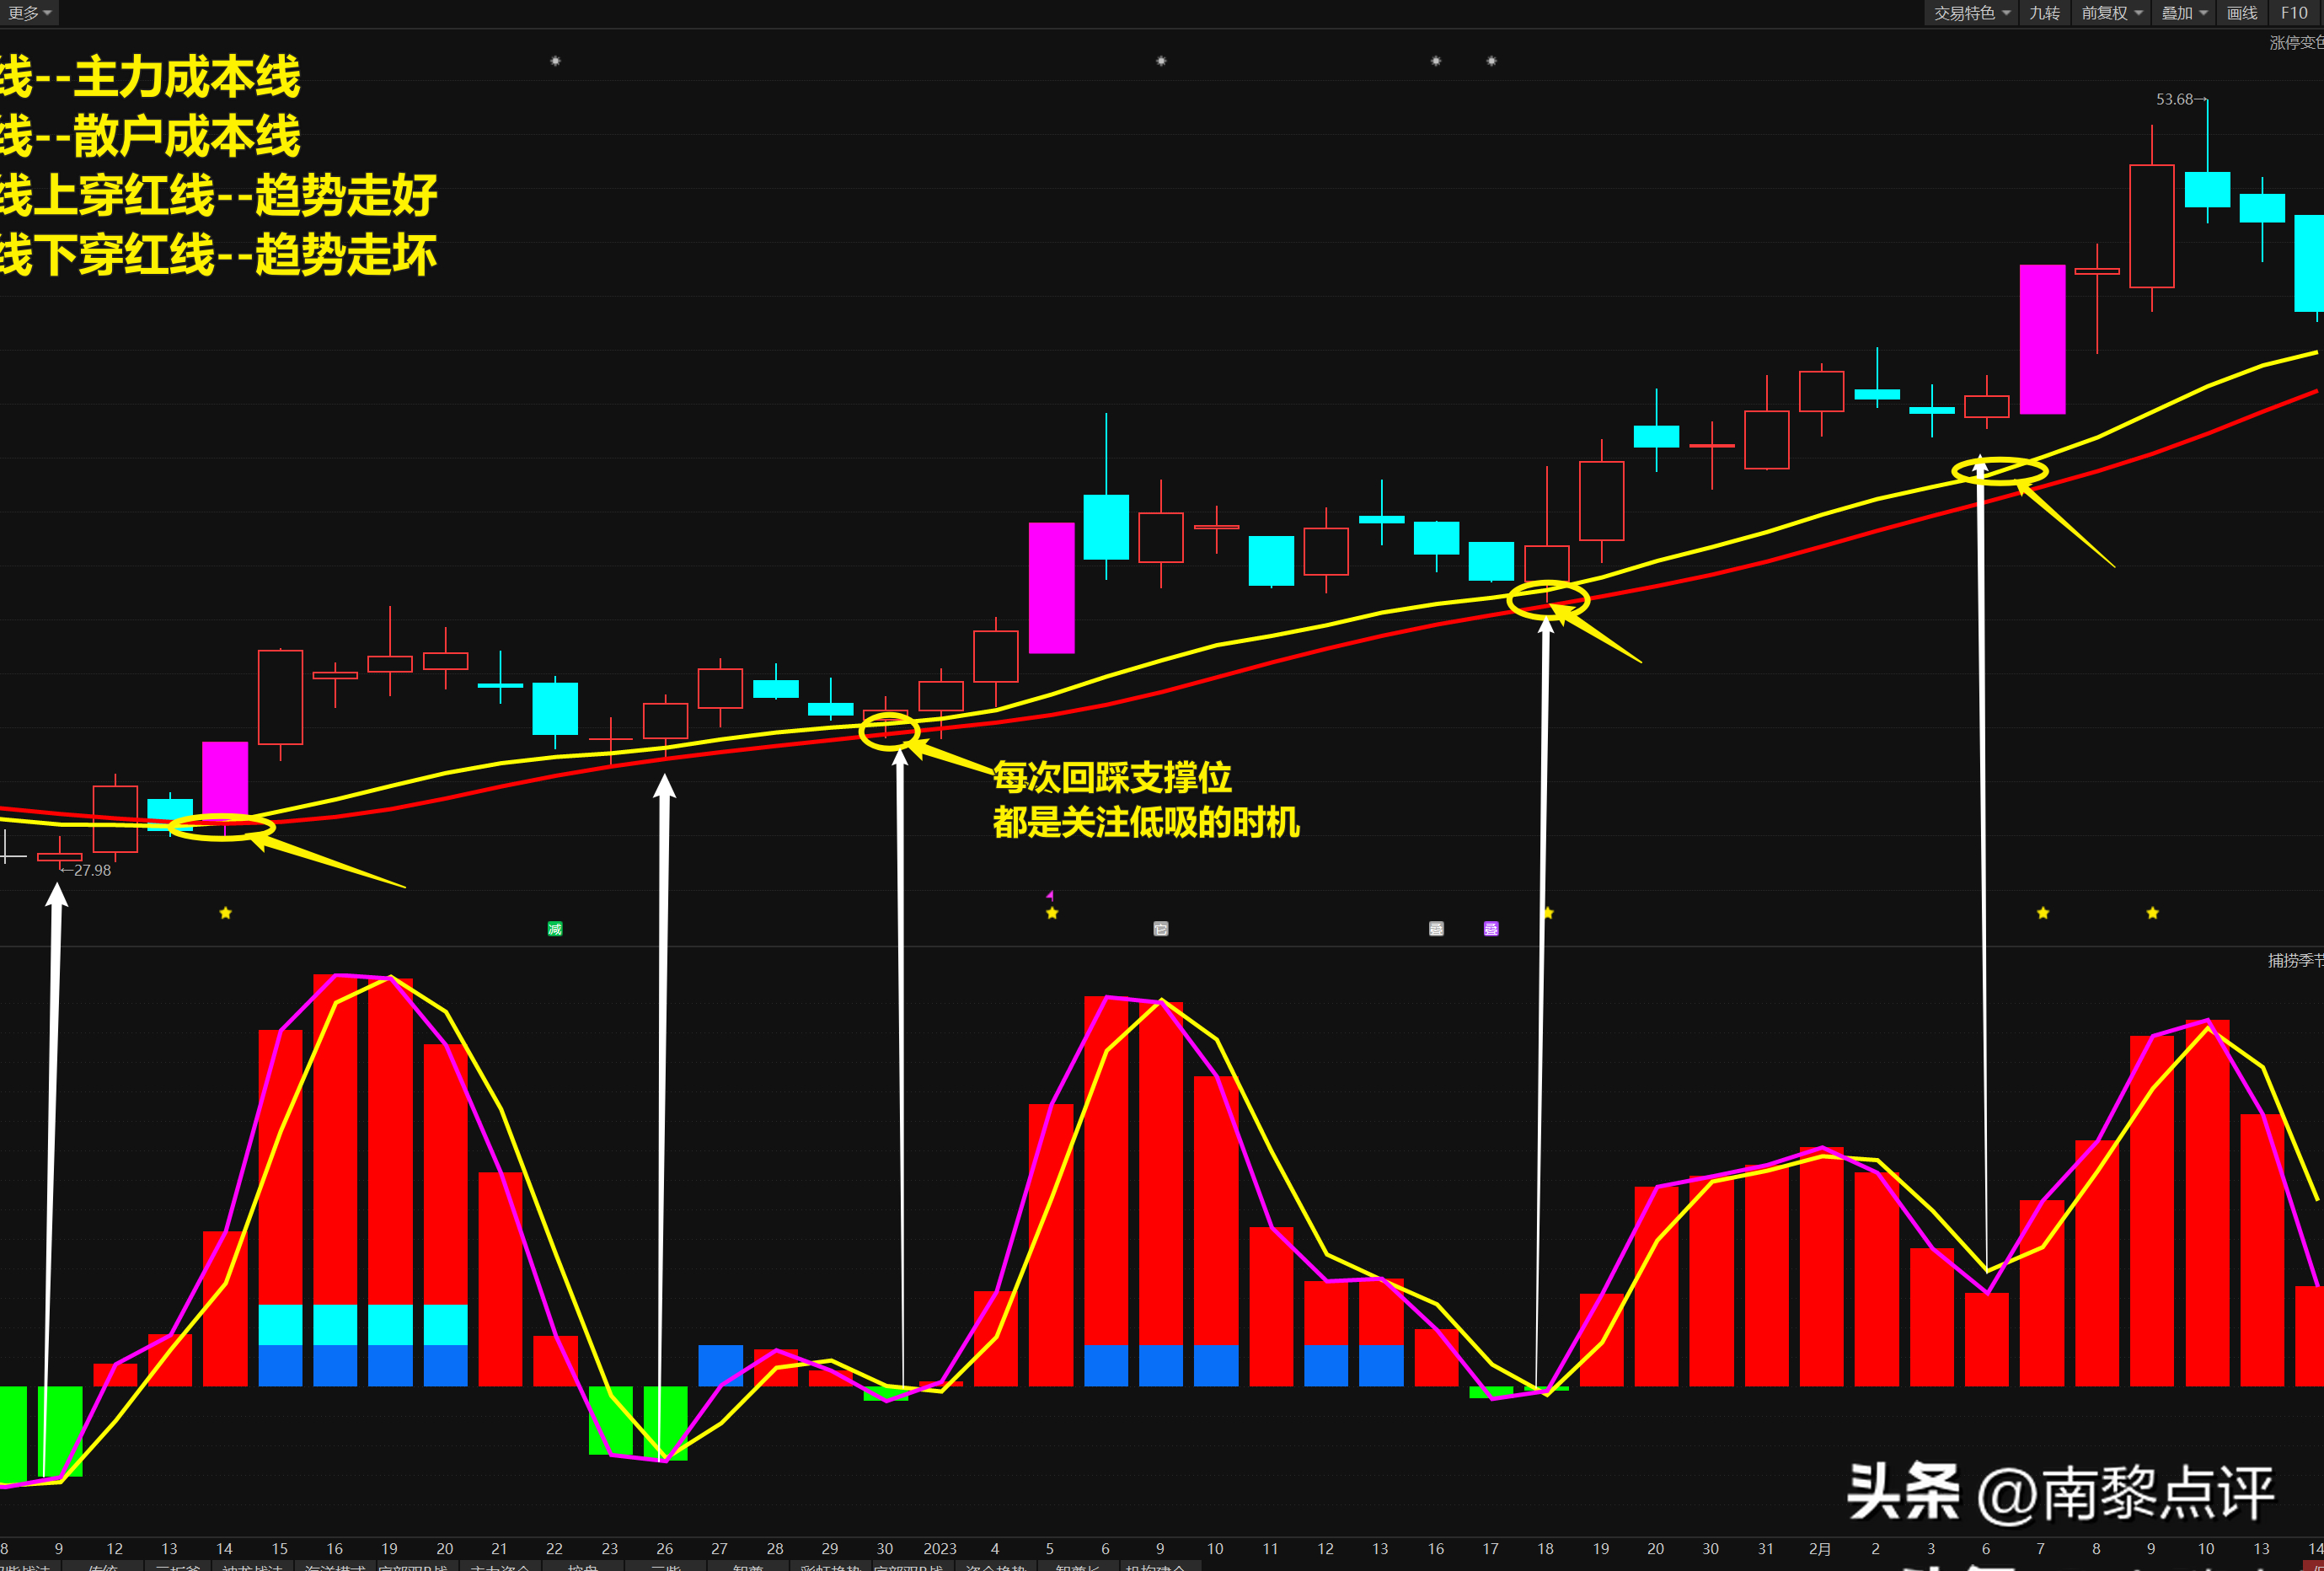Select the 2023 date label on time axis
The width and height of the screenshot is (2324, 1571).
(x=940, y=1548)
